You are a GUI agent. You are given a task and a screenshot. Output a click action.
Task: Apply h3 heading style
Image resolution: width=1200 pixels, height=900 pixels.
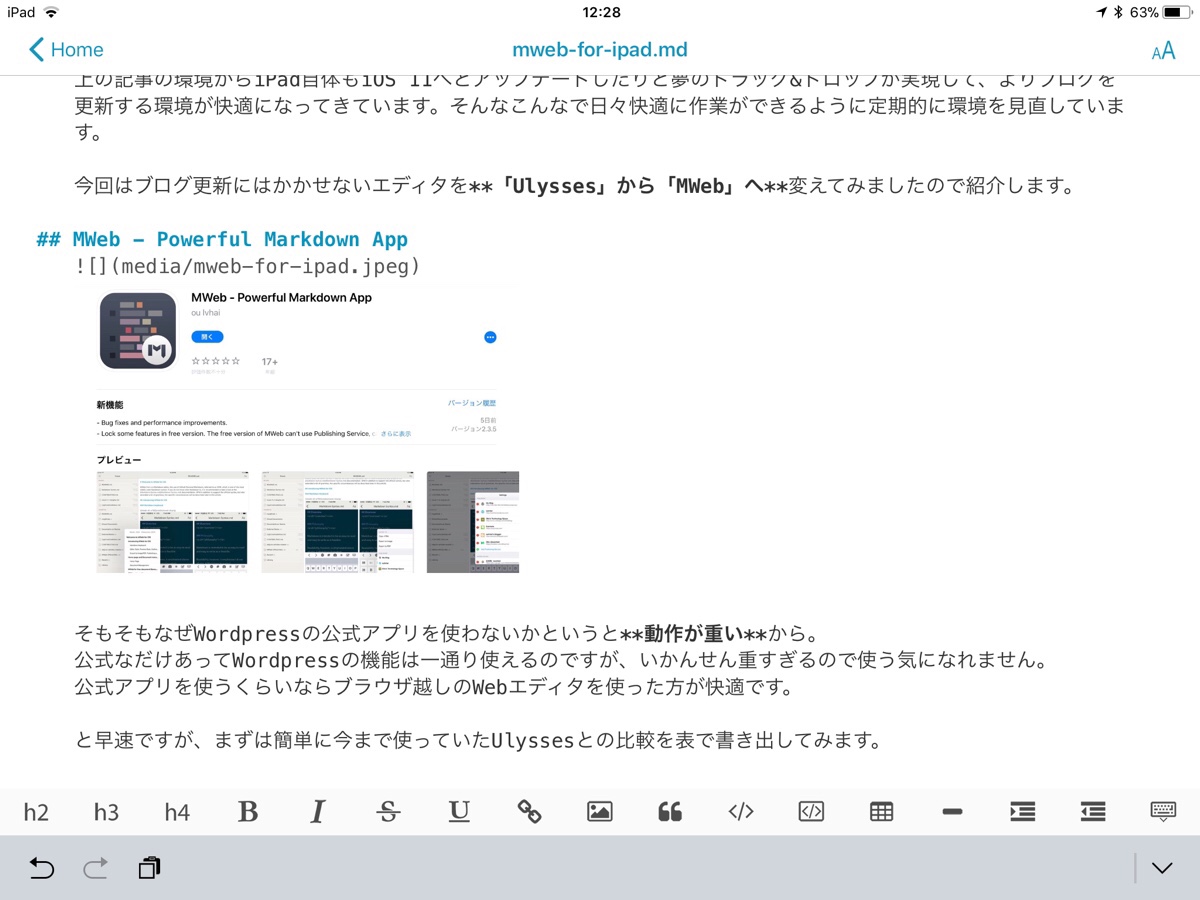[106, 812]
